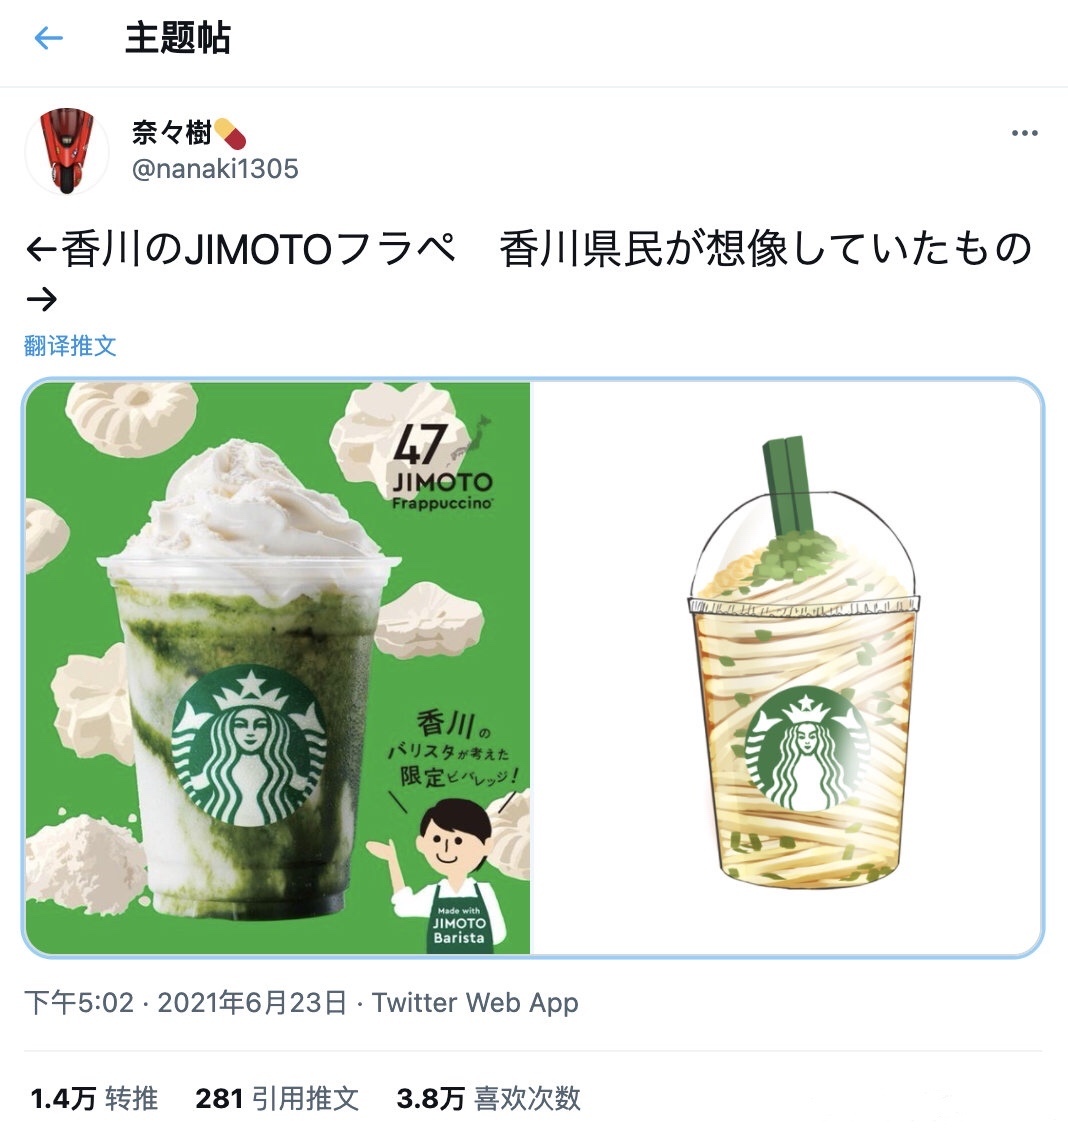Click the siren logo on illustrated udon cup

(x=807, y=749)
